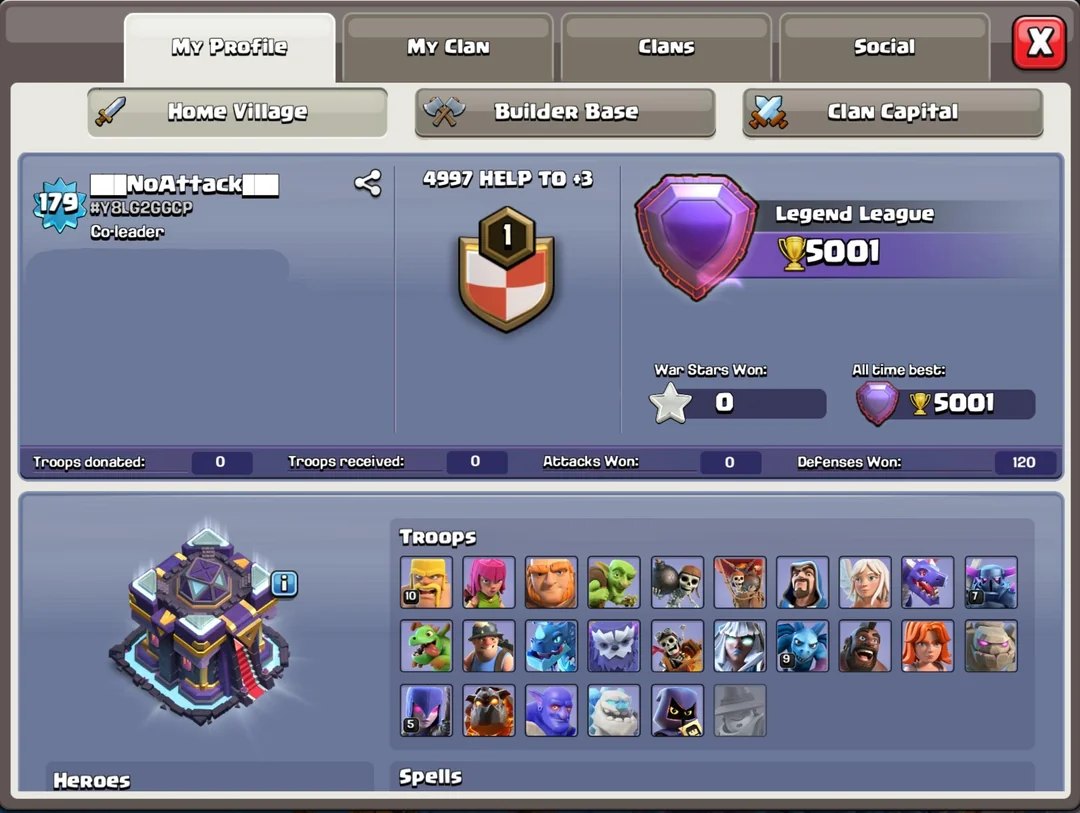This screenshot has width=1080, height=813.
Task: Select the Barbarian troop icon
Action: (426, 582)
